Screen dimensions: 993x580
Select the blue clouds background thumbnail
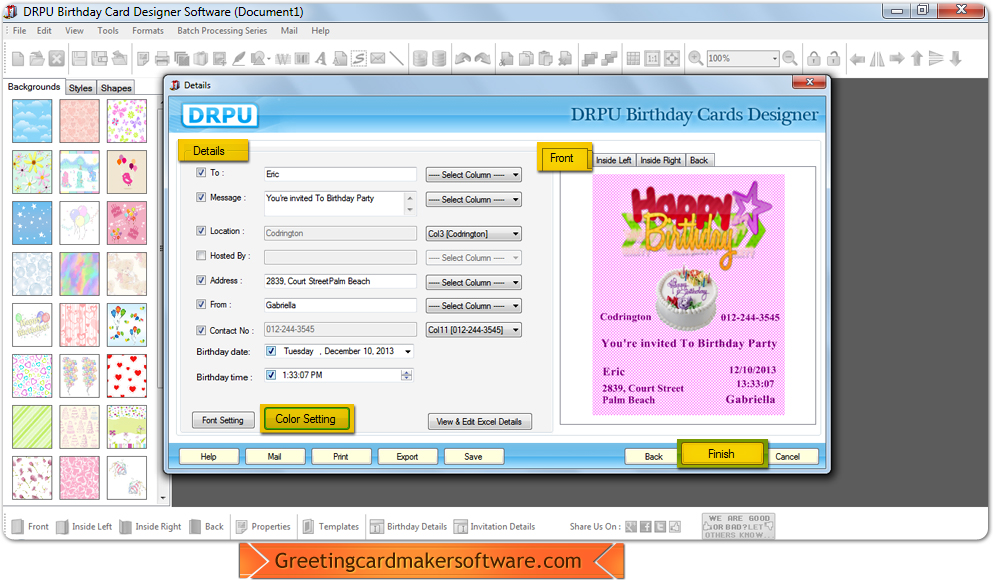pos(32,121)
